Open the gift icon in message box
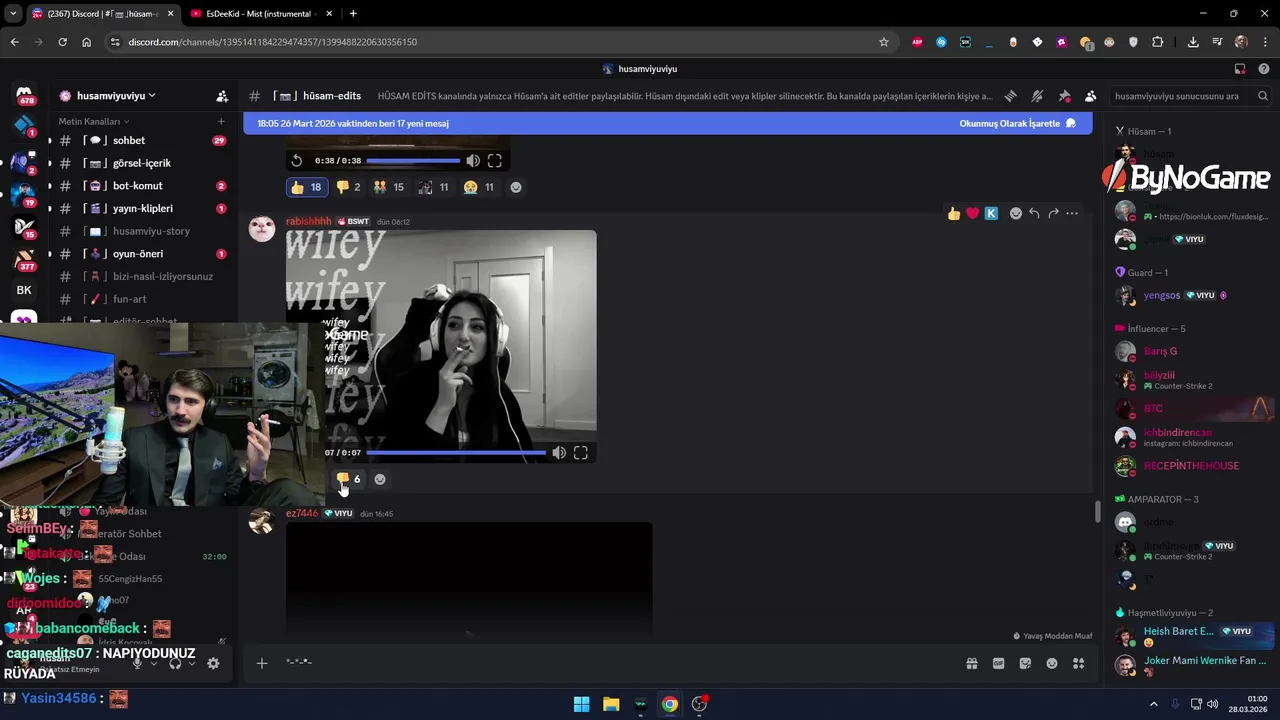 pos(971,663)
